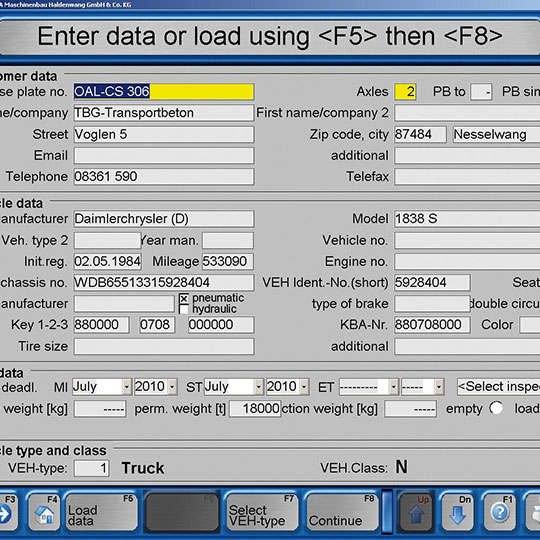Click the KBA-Nr. field 880708000
The width and height of the screenshot is (540, 540).
click(x=433, y=325)
